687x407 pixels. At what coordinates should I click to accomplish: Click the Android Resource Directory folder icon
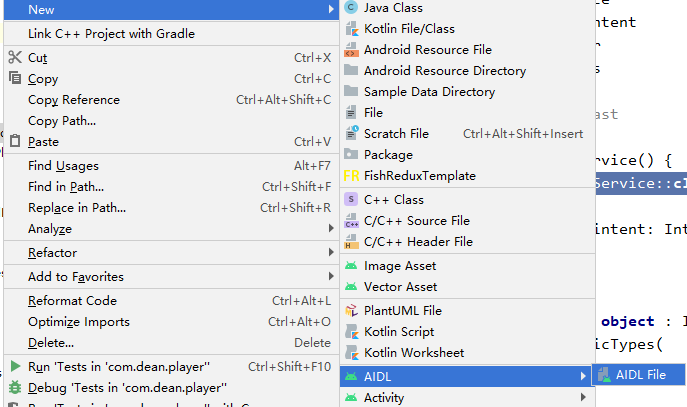[x=351, y=70]
